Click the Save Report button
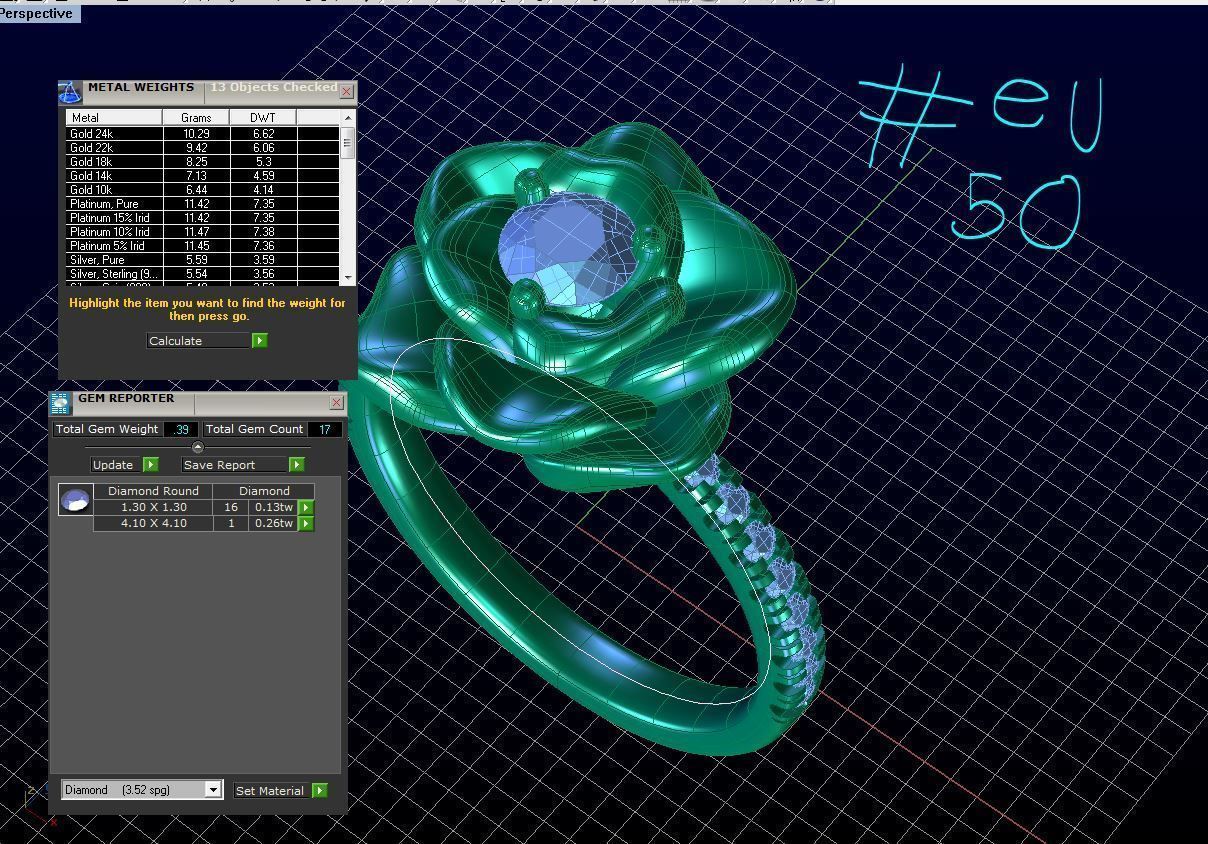This screenshot has height=844, width=1208. point(235,465)
